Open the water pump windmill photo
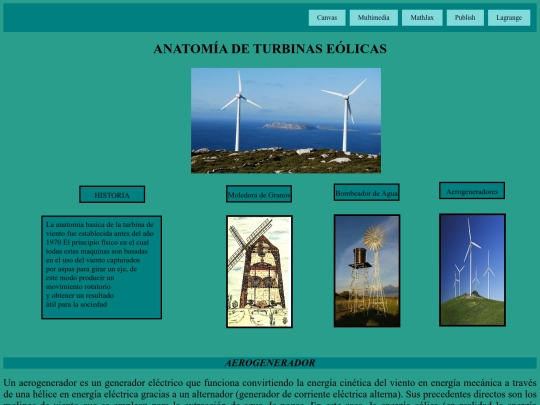Image resolution: width=540 pixels, height=405 pixels. (367, 271)
